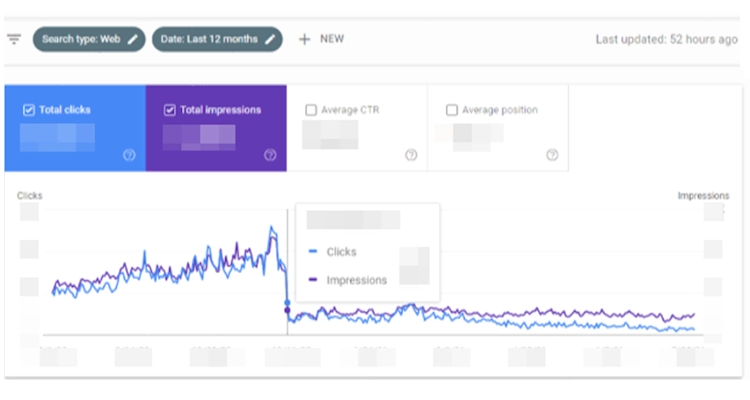Click the Impressions label in chart tooltip
The image size is (750, 400).
click(x=356, y=280)
